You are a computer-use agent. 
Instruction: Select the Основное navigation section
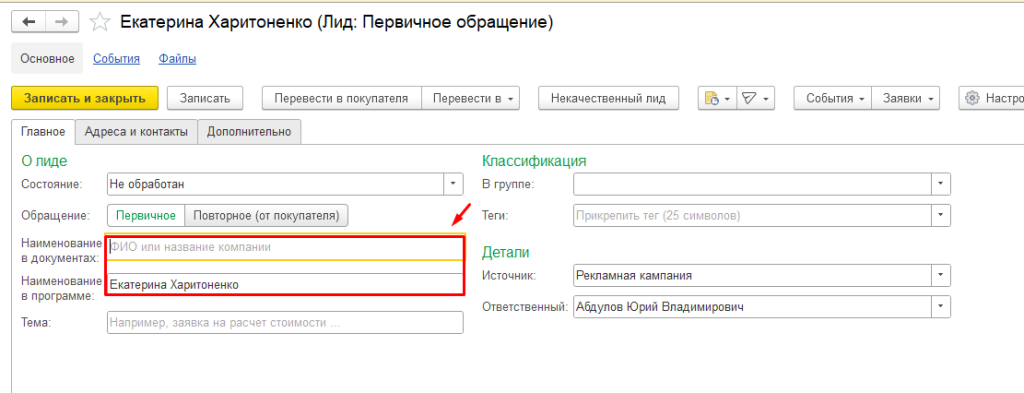tap(47, 59)
